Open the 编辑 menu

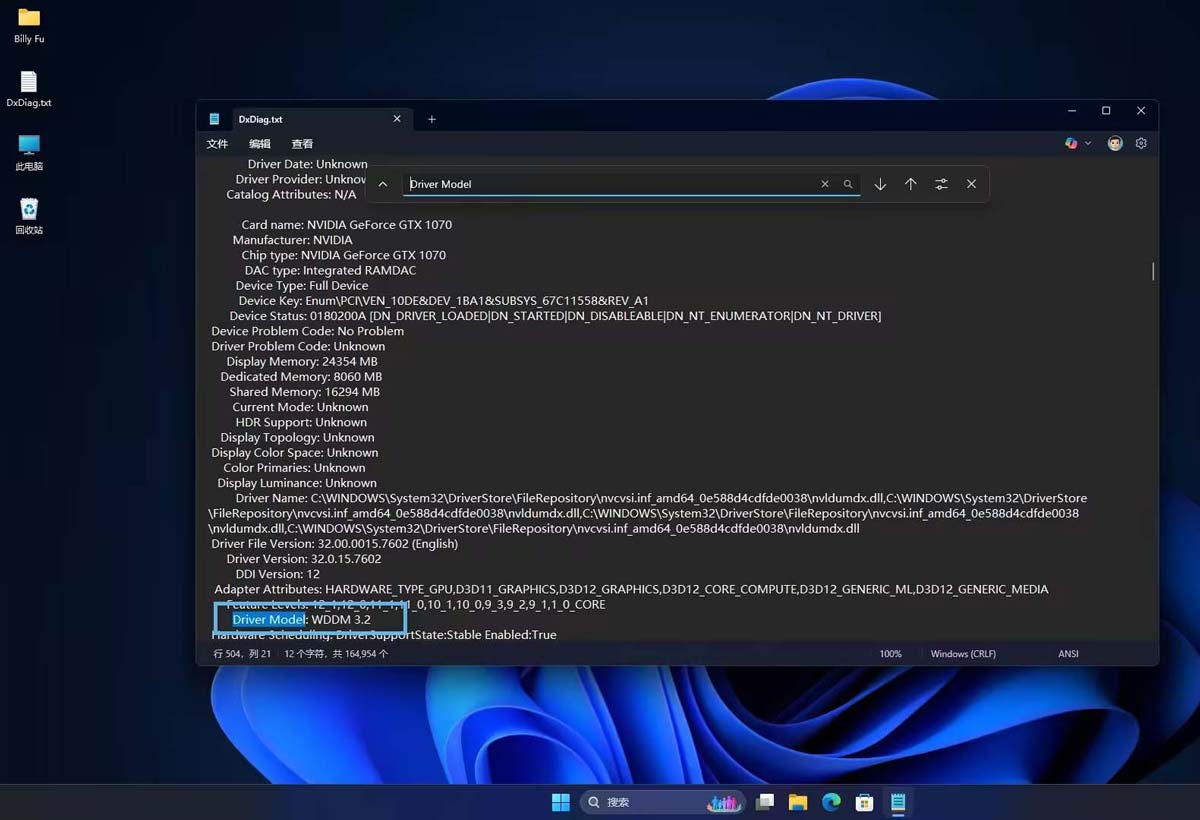tap(260, 144)
